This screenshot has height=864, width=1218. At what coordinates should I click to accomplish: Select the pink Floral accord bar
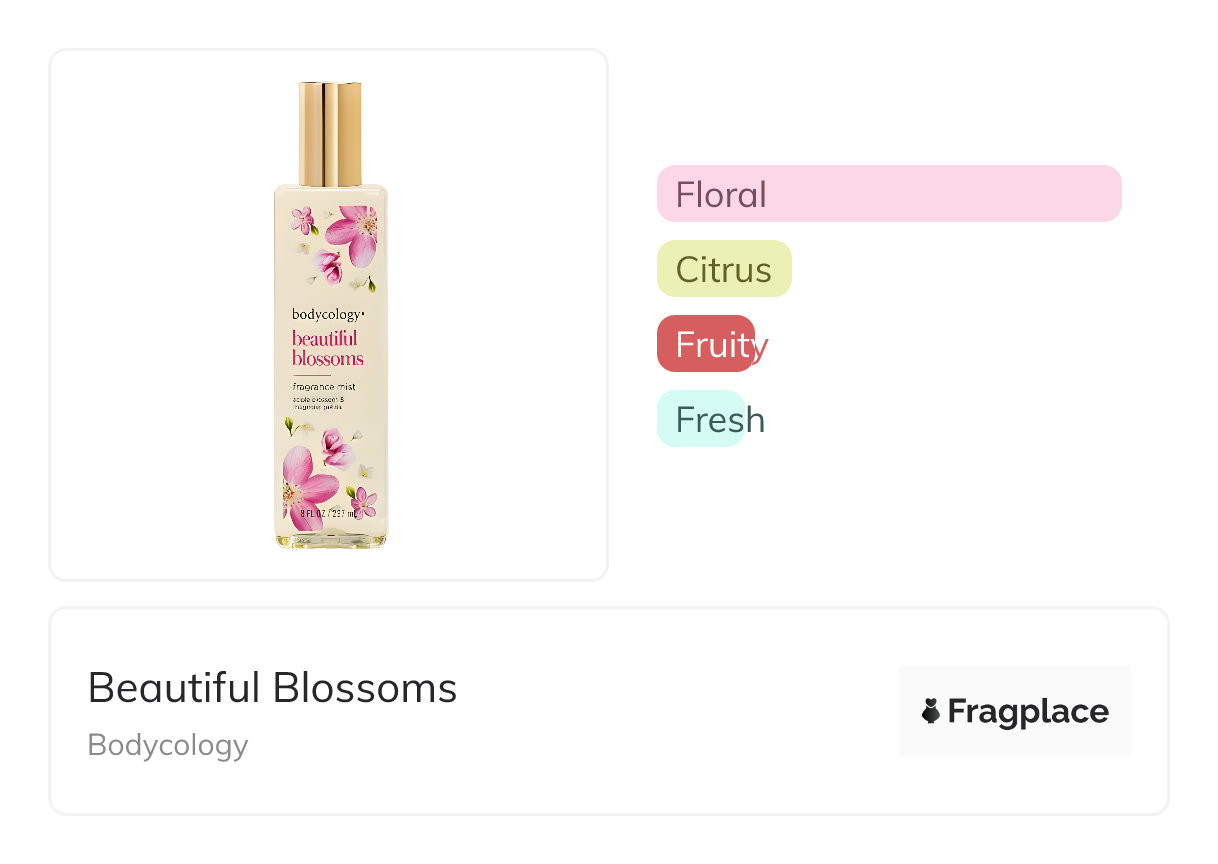click(x=888, y=193)
